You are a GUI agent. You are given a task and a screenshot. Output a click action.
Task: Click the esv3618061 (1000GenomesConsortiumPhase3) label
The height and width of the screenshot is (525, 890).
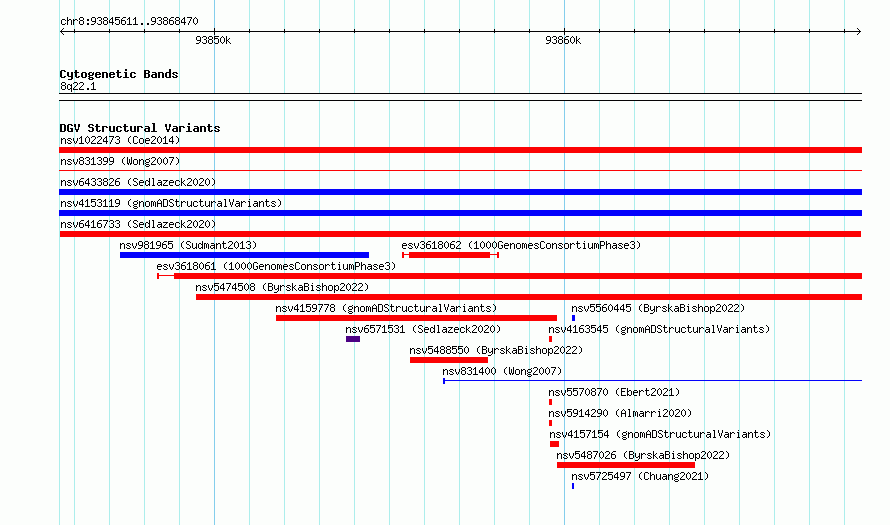(x=276, y=266)
